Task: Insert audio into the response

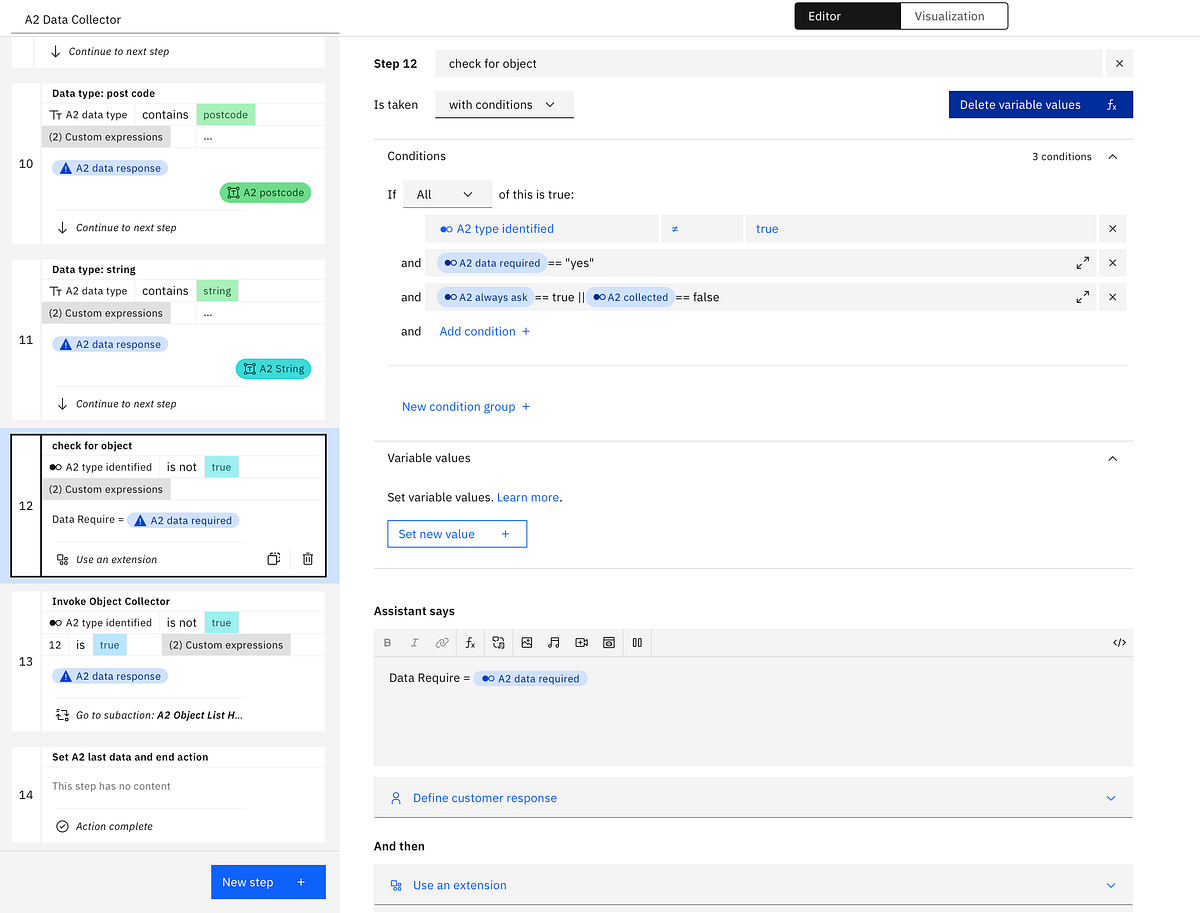Action: 554,643
